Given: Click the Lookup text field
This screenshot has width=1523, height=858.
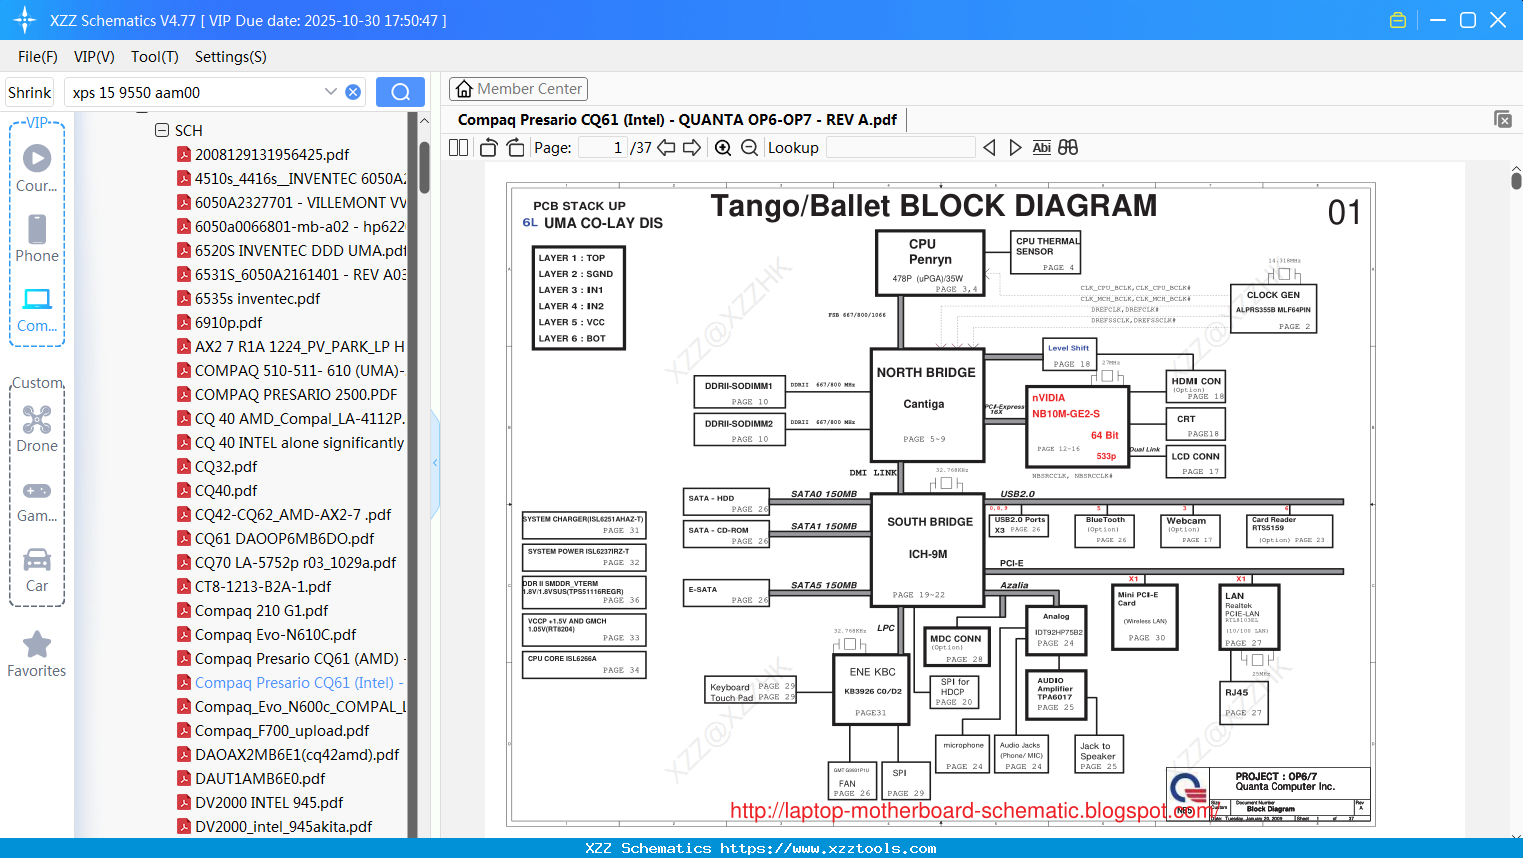Looking at the screenshot, I should (900, 147).
